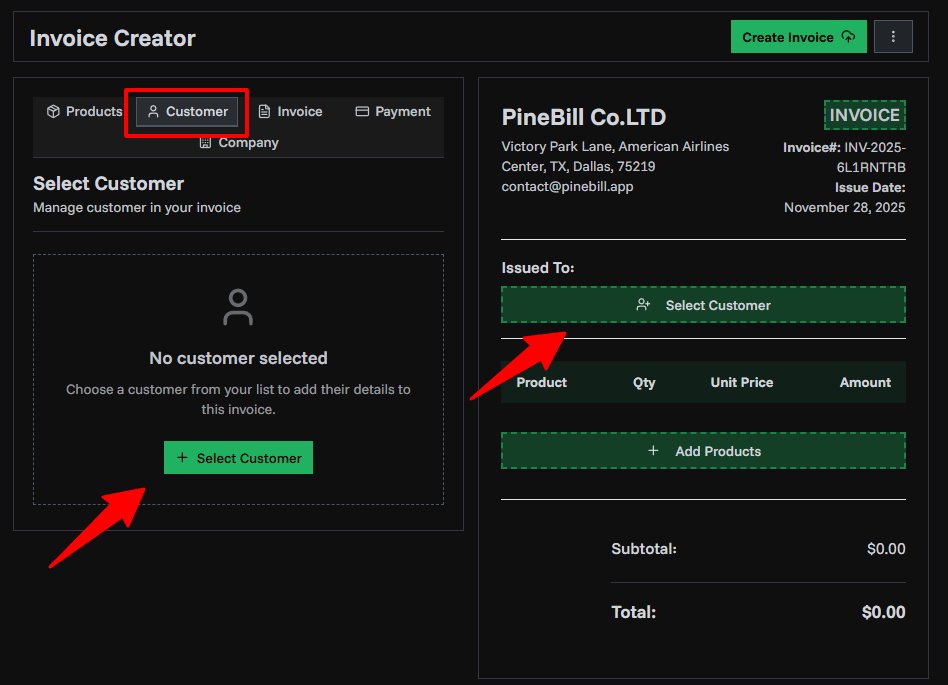Click the add-user icon under Issued To
948x685 pixels.
[643, 305]
